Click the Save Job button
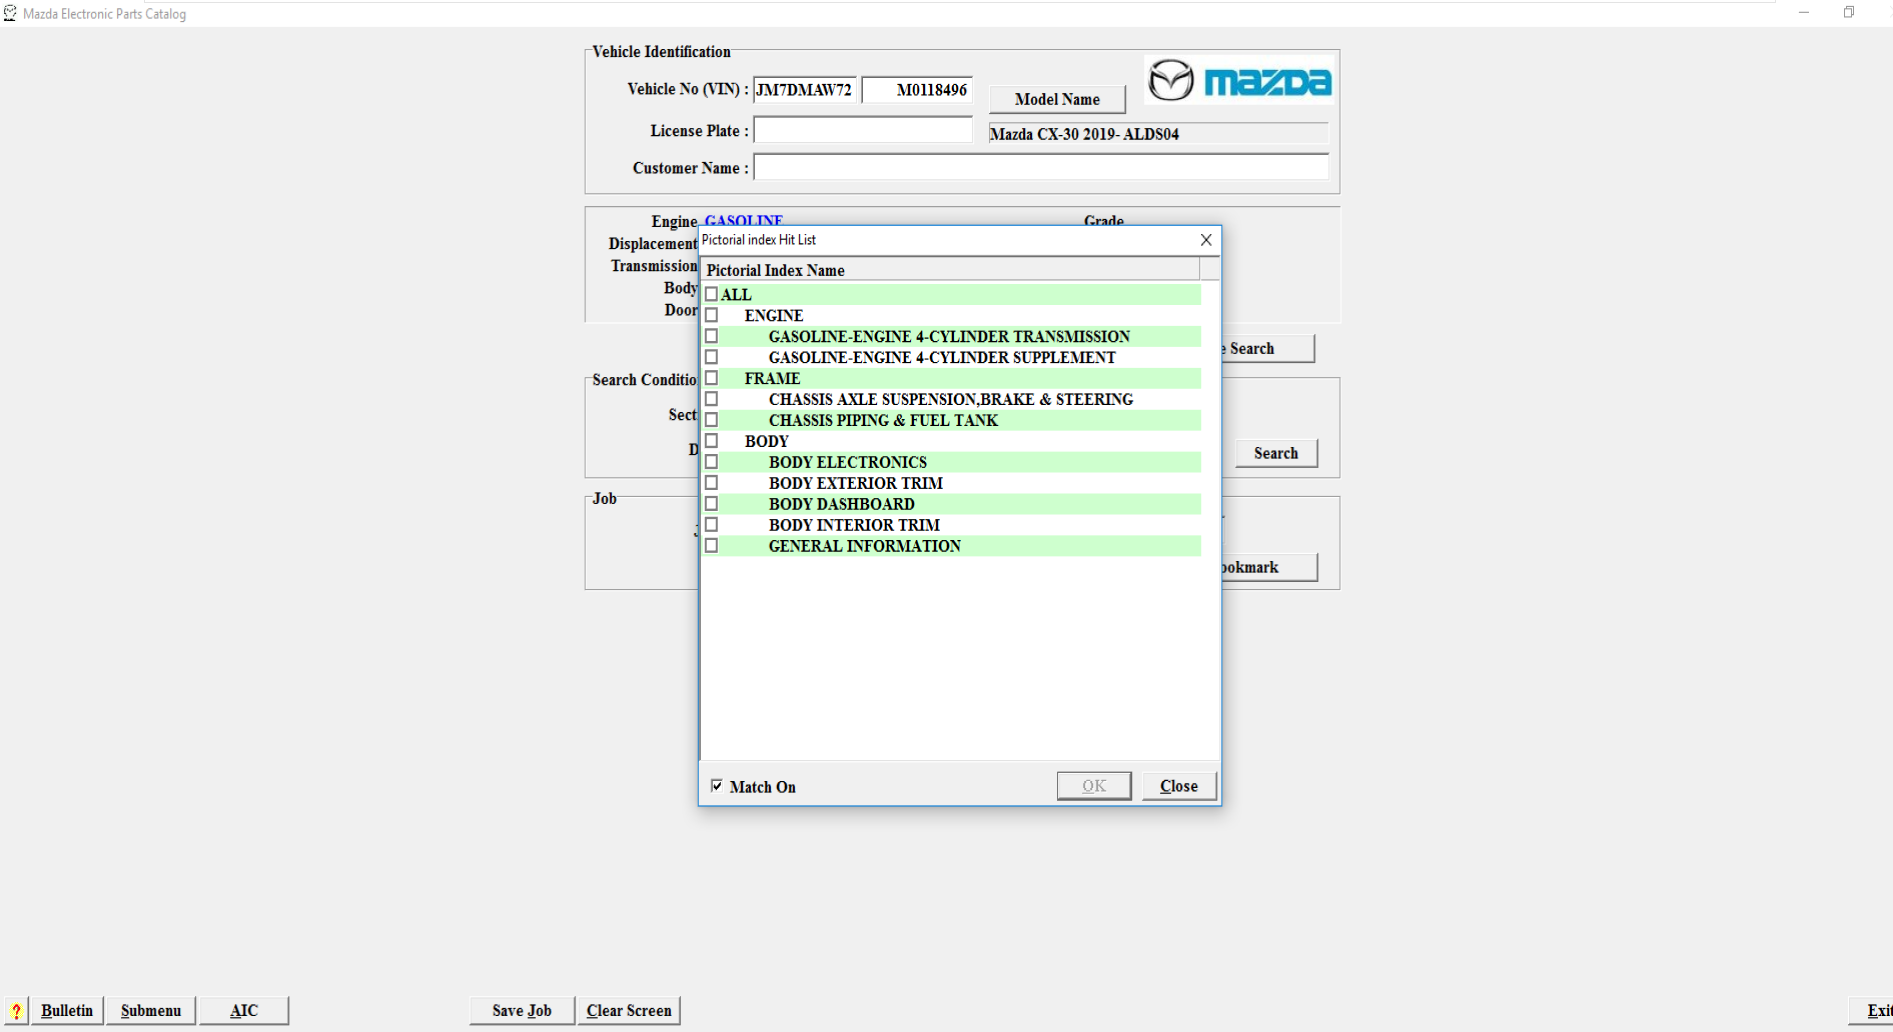 point(522,1011)
